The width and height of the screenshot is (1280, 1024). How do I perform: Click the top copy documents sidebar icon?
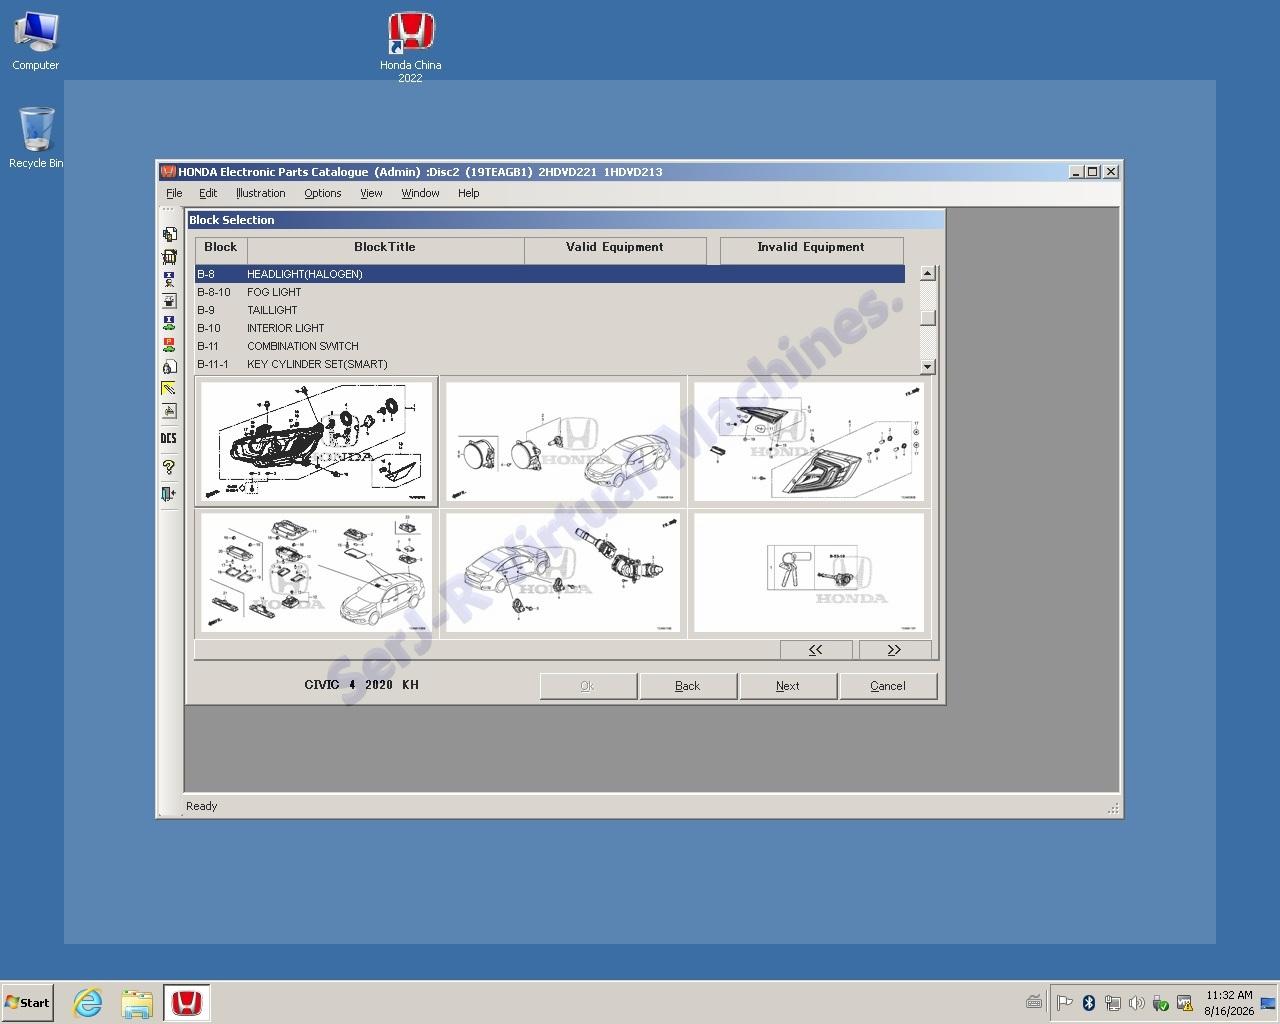coord(169,234)
